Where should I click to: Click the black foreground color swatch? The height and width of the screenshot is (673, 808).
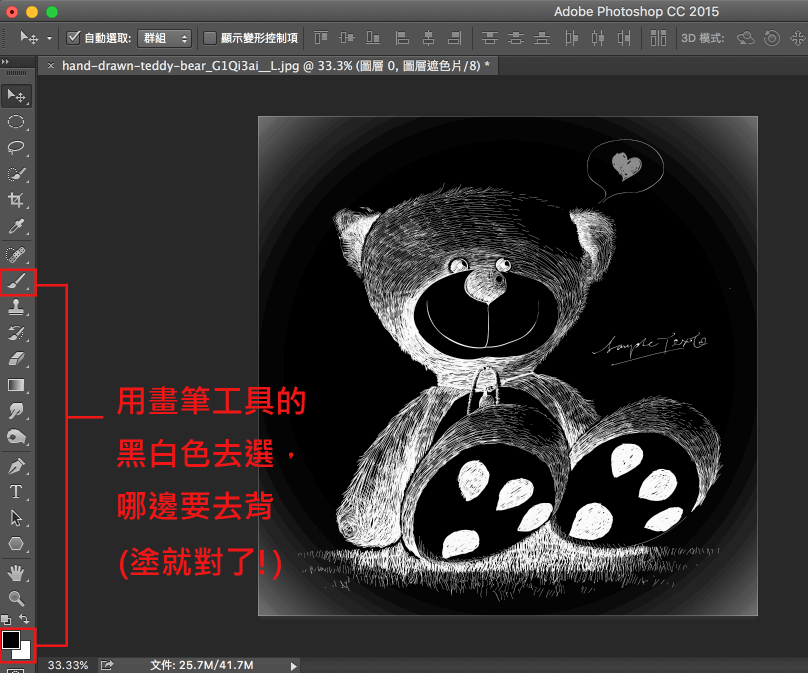point(11,640)
